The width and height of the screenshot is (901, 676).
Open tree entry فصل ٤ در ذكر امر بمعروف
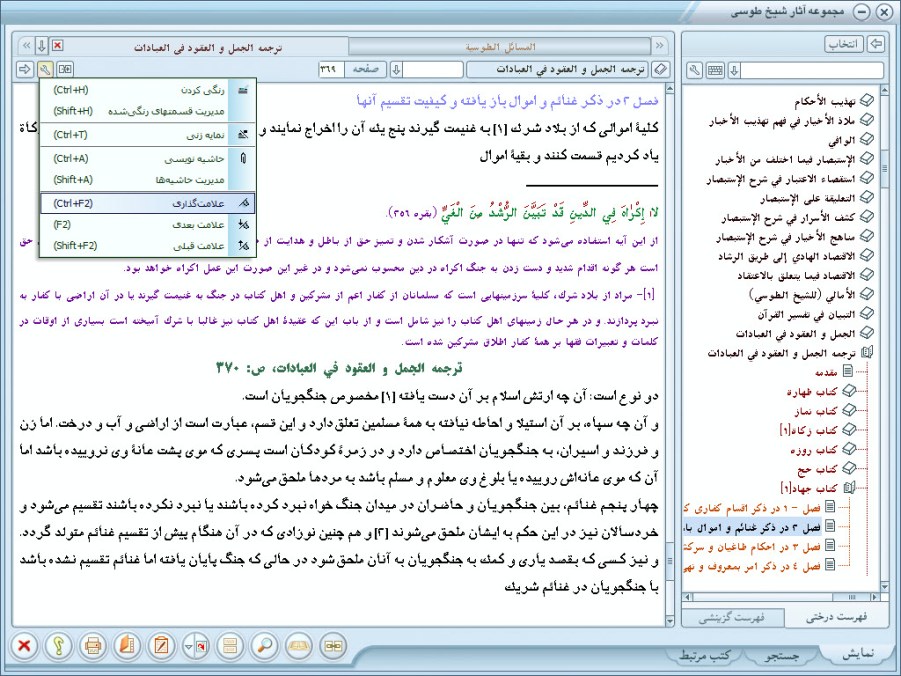tap(752, 566)
